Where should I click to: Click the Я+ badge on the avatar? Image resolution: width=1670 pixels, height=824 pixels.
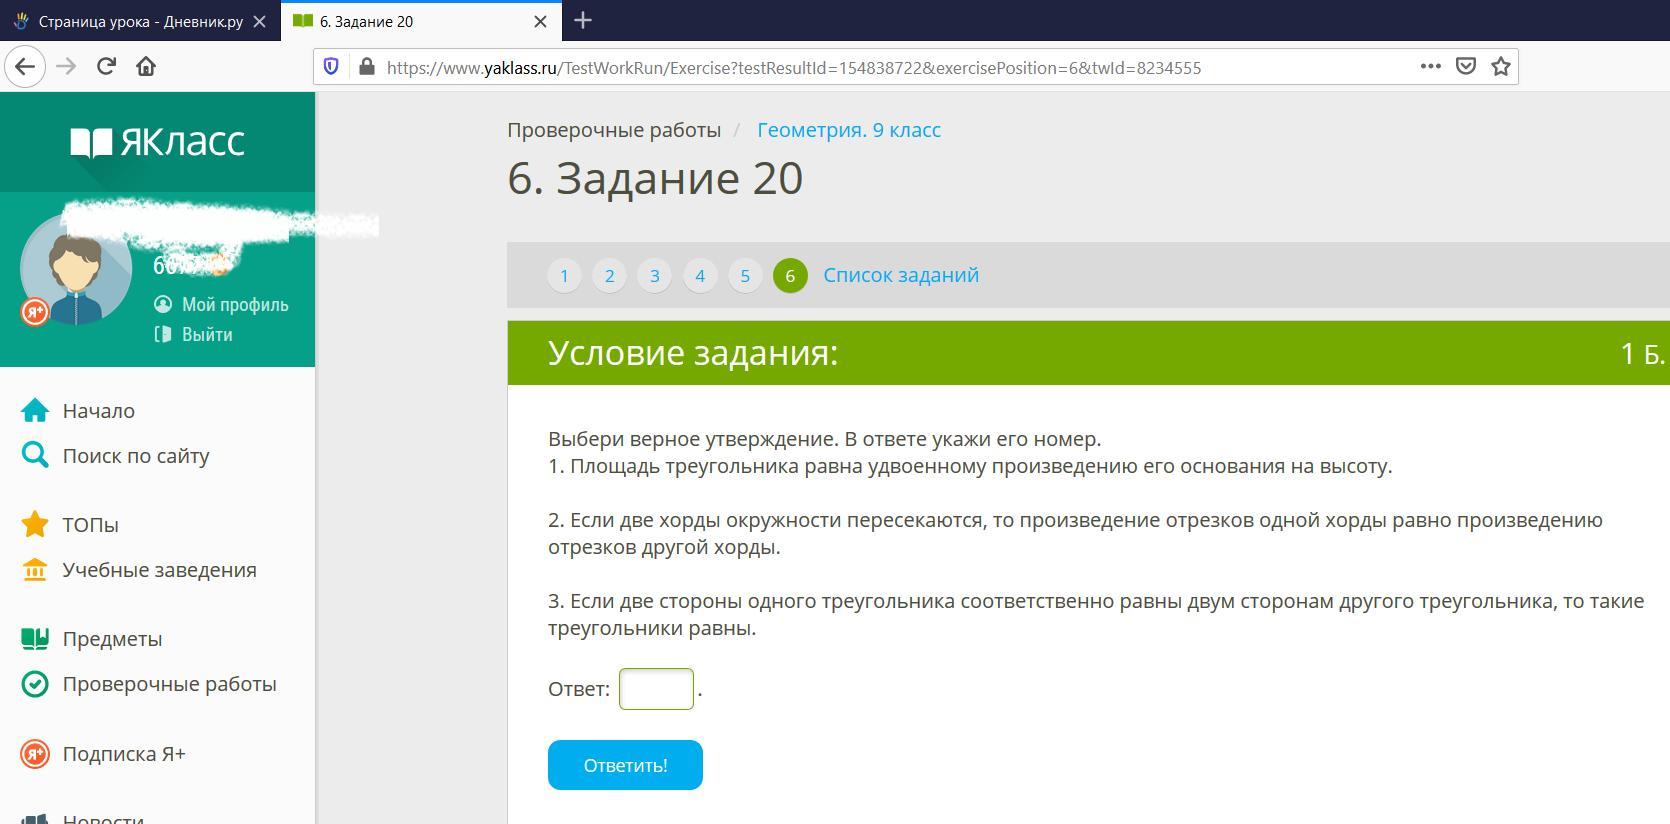point(35,312)
